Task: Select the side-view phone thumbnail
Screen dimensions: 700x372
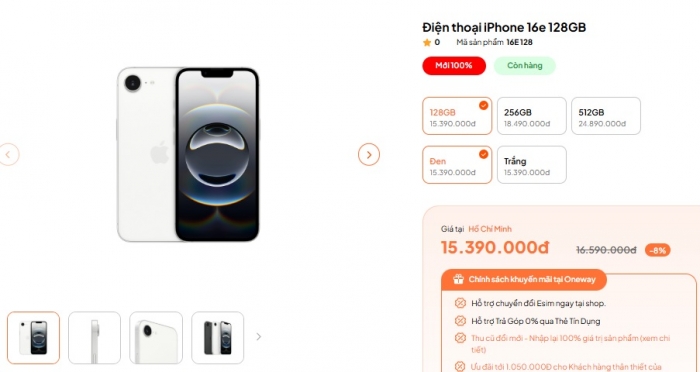Action: (94, 338)
